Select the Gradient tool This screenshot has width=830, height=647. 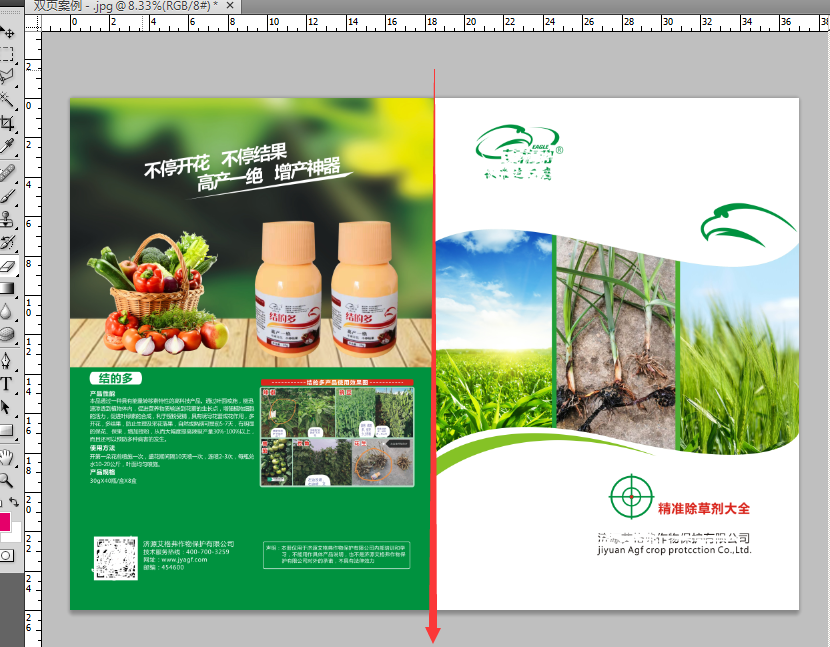(x=7, y=289)
